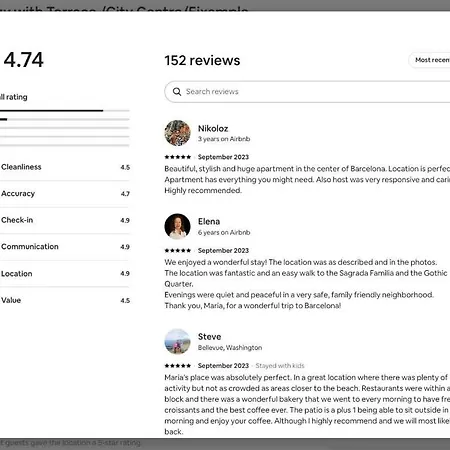Open Elena's profile photo
The height and width of the screenshot is (450, 450).
coord(177,226)
